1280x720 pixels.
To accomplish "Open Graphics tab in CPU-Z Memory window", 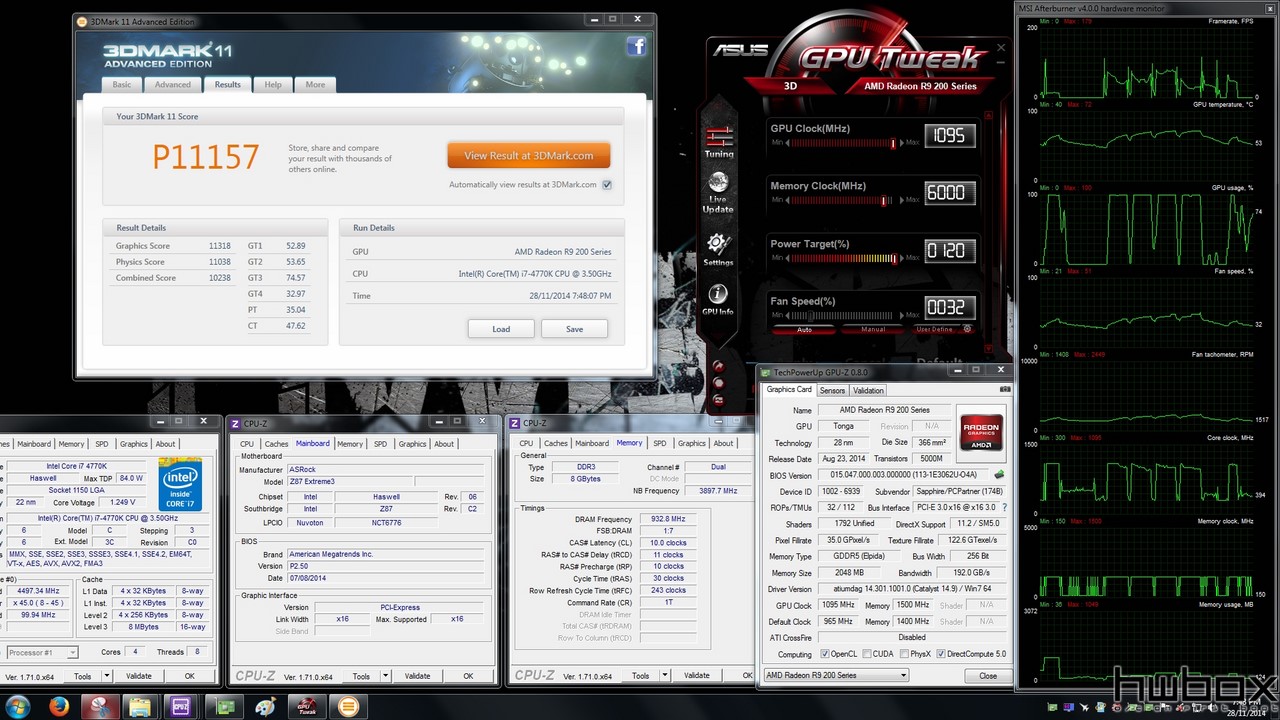I will (x=692, y=443).
